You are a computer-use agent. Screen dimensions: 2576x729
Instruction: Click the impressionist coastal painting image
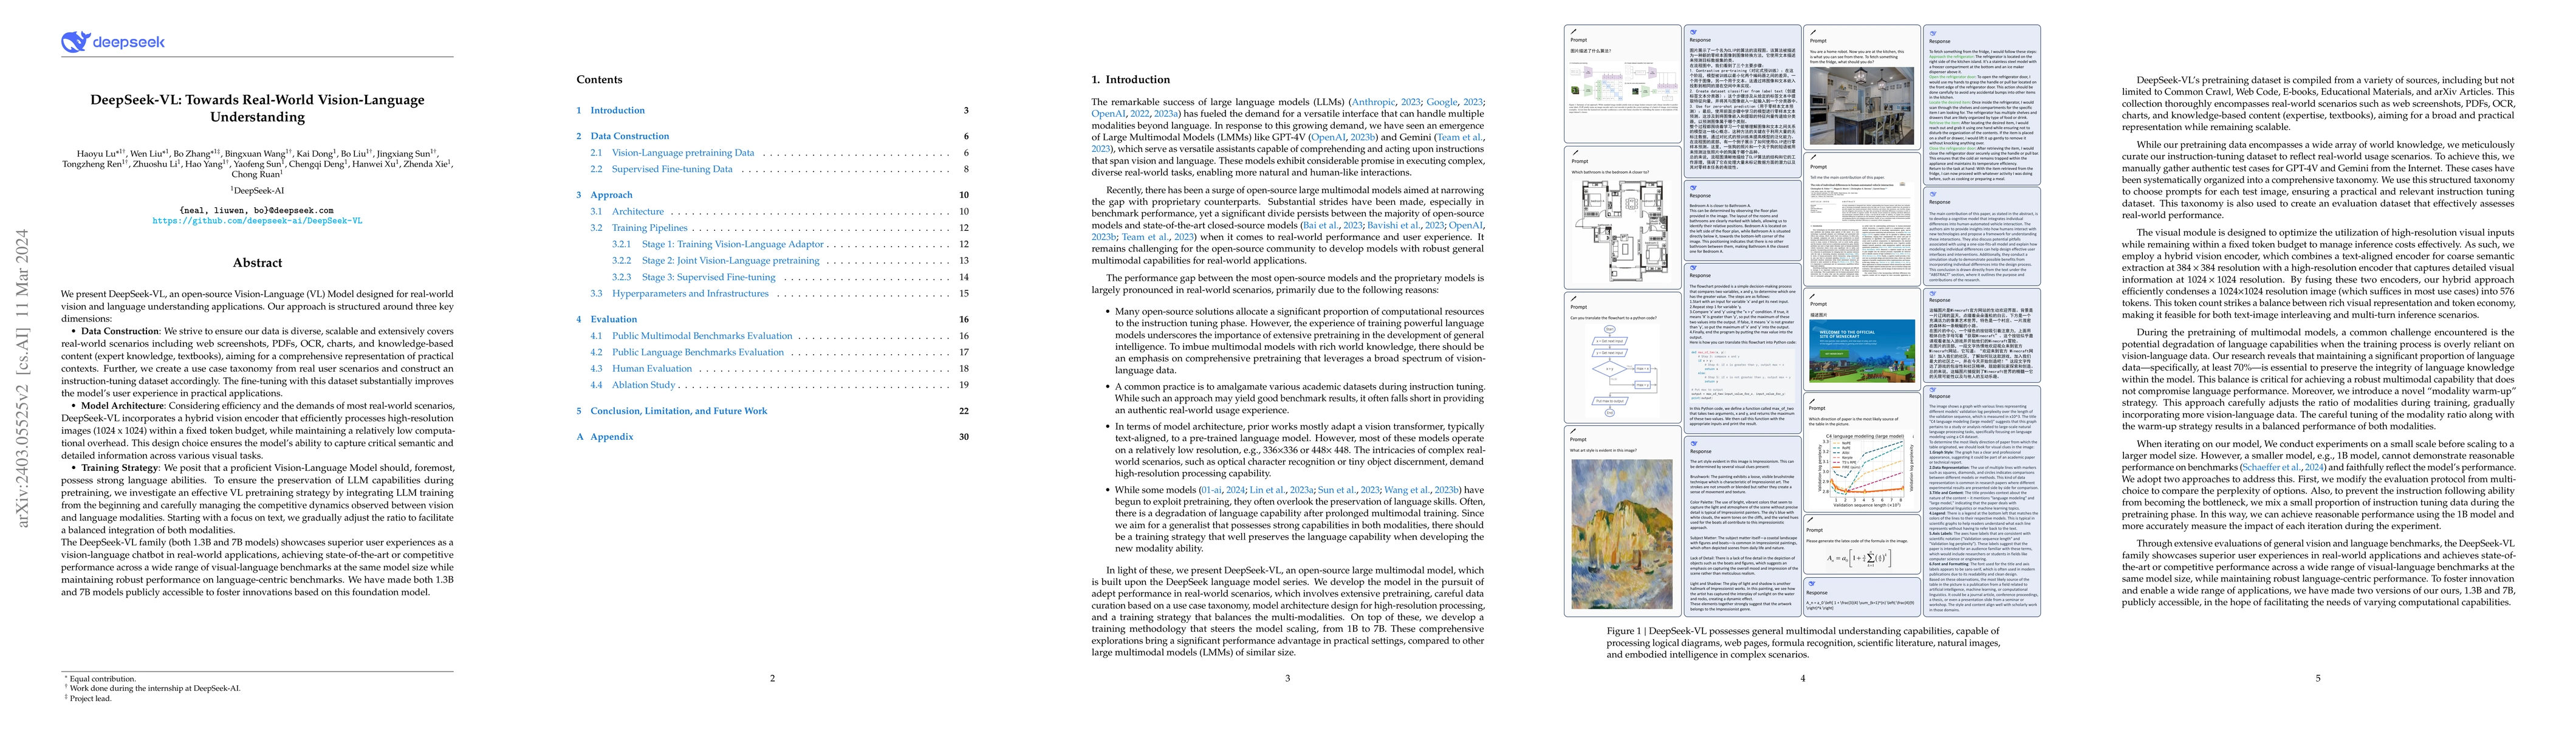click(x=1621, y=533)
